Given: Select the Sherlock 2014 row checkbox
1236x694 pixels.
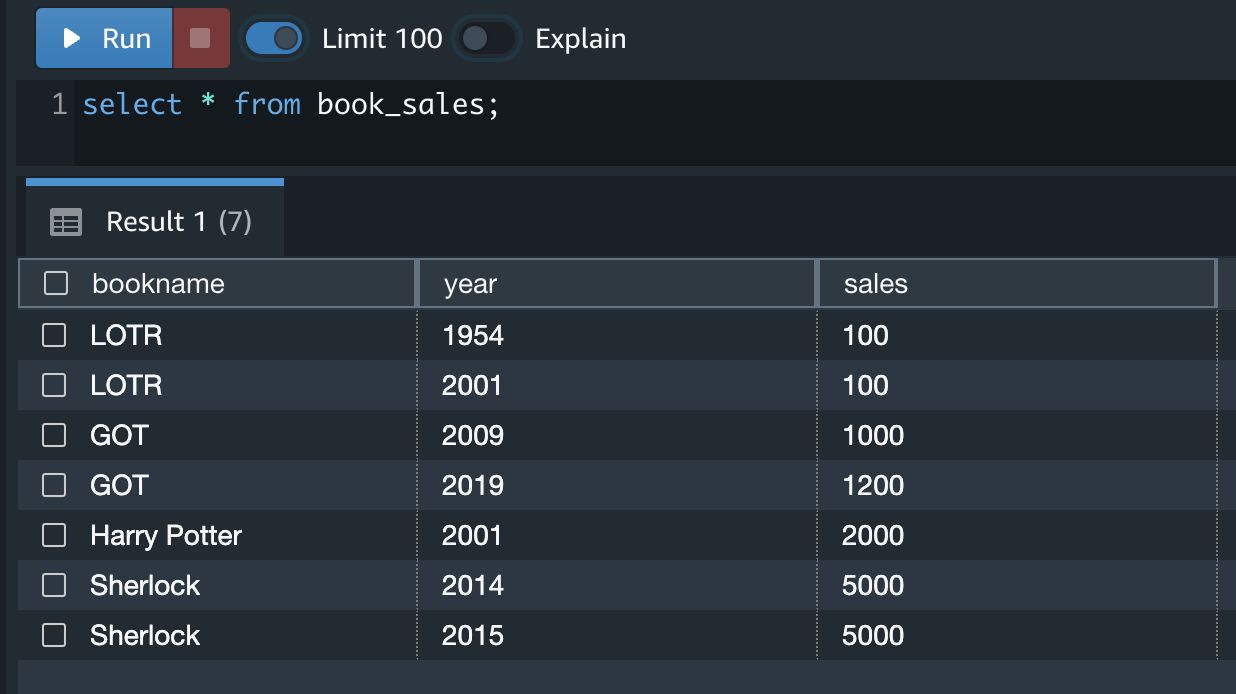Looking at the screenshot, I should tap(54, 585).
